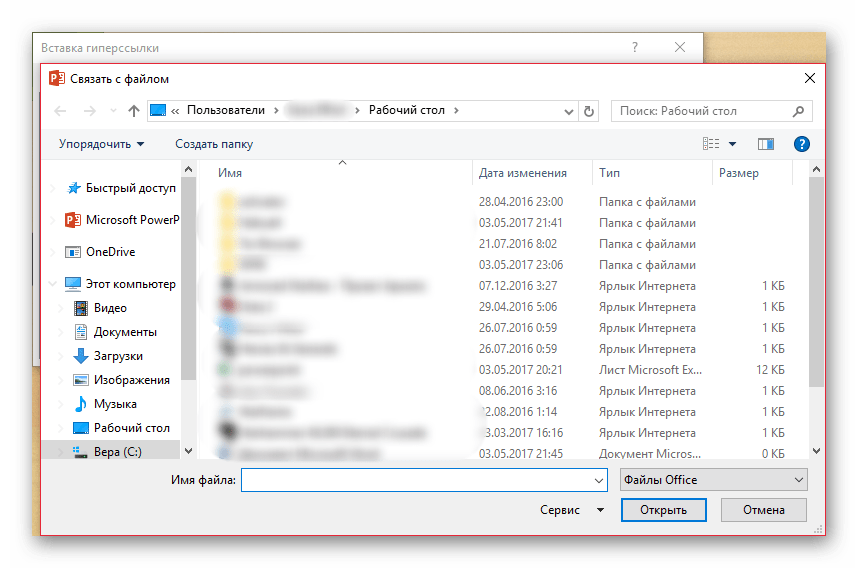Click the Help question mark icon

801,144
